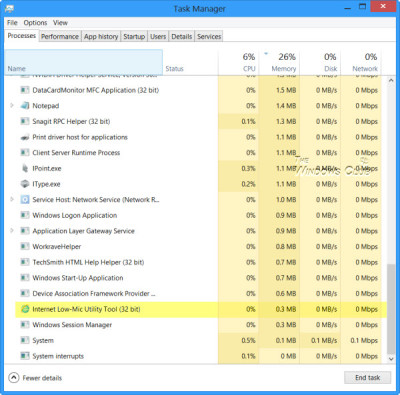Click the IPoint.exe mouse icon

pyautogui.click(x=25, y=168)
